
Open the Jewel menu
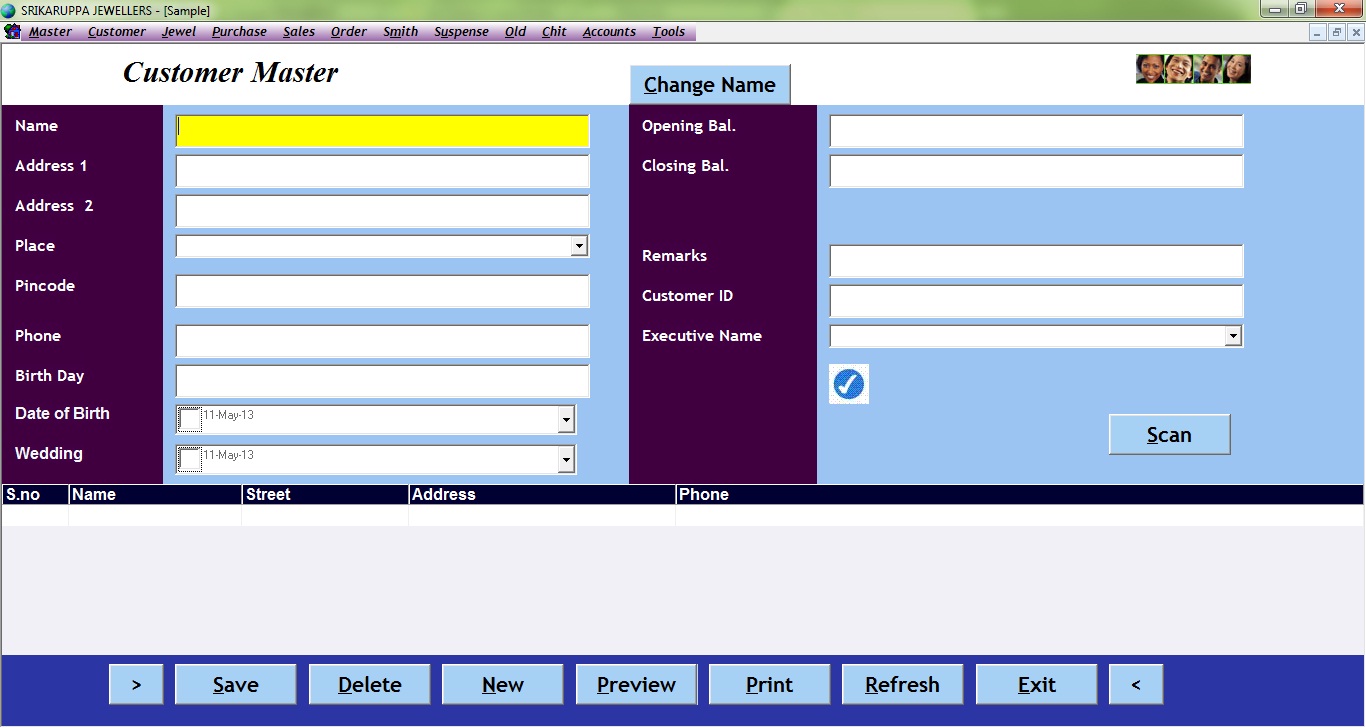pyautogui.click(x=179, y=31)
